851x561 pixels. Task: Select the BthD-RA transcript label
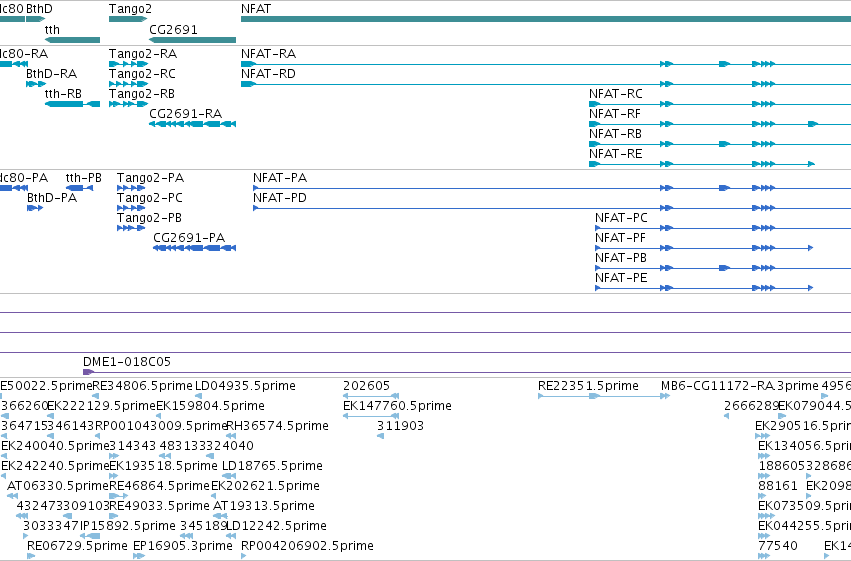(x=52, y=74)
